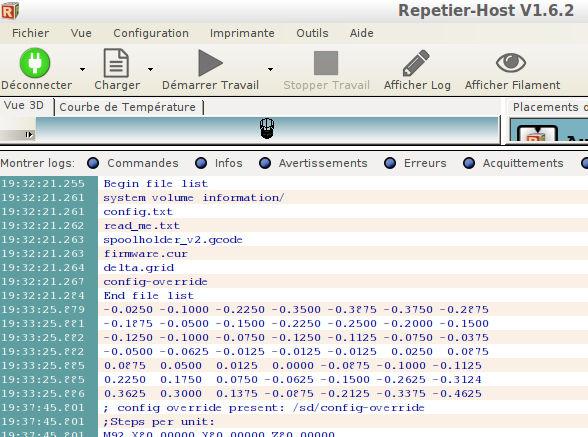This screenshot has height=437, width=588.
Task: Open the Imprimante menu
Action: 242,33
